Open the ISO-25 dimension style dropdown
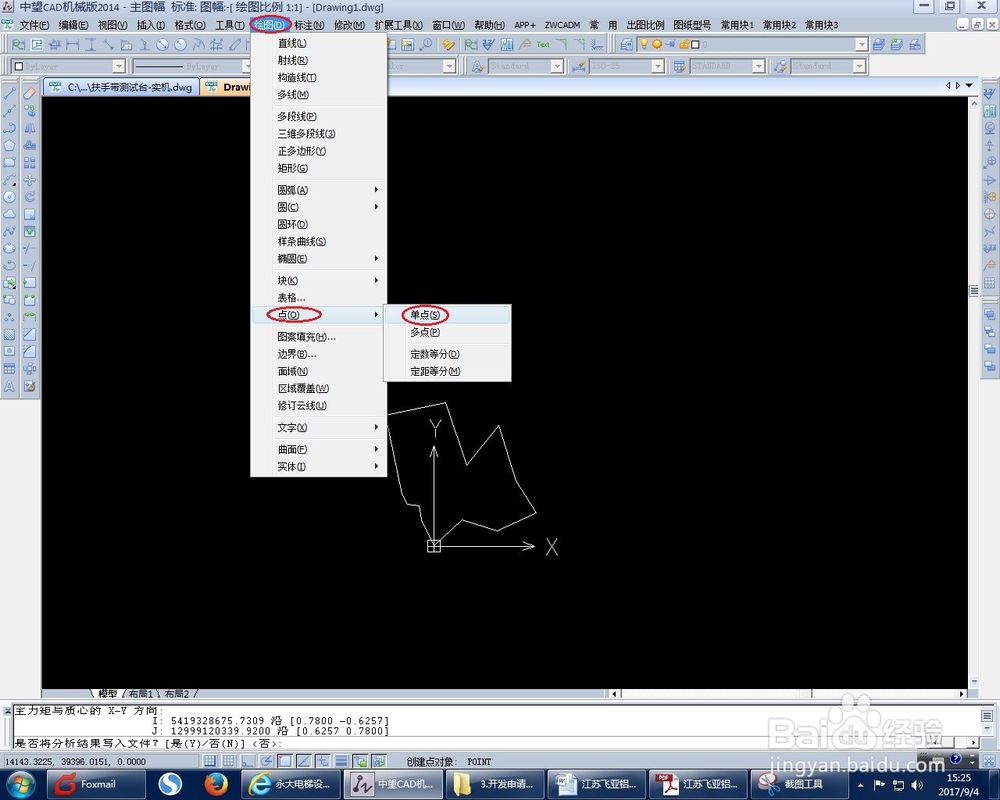 click(x=659, y=66)
